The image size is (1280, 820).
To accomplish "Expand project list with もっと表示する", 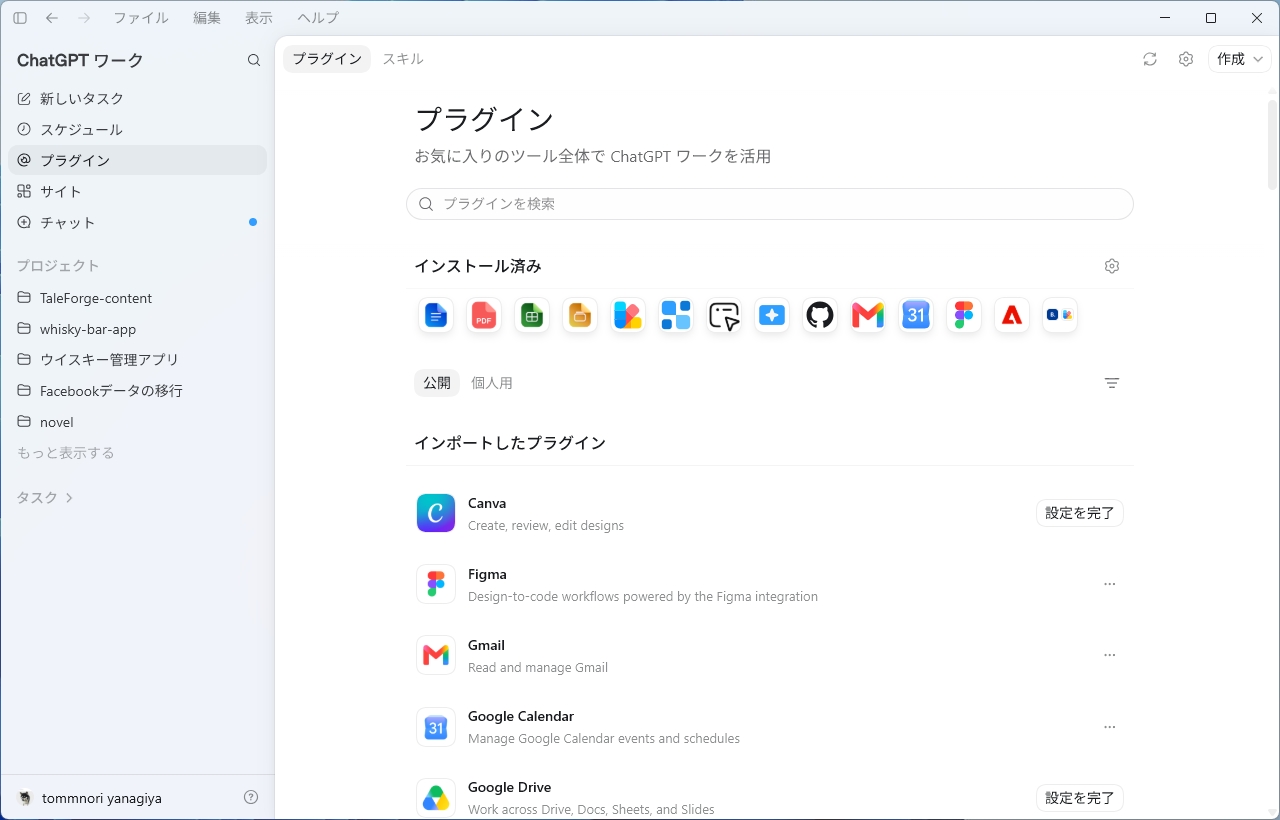I will click(66, 453).
